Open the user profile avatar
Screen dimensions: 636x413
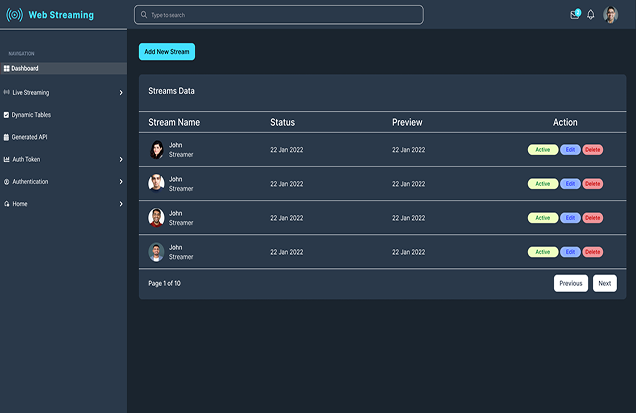(610, 15)
